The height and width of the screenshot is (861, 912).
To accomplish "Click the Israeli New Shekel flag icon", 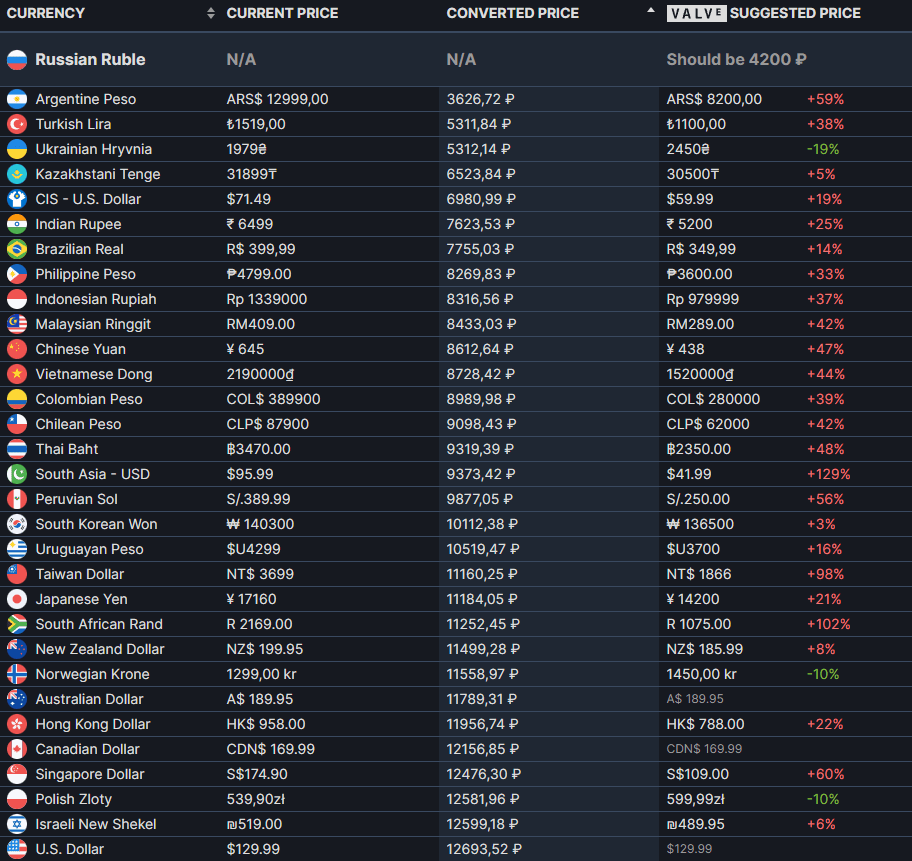I will [x=16, y=824].
